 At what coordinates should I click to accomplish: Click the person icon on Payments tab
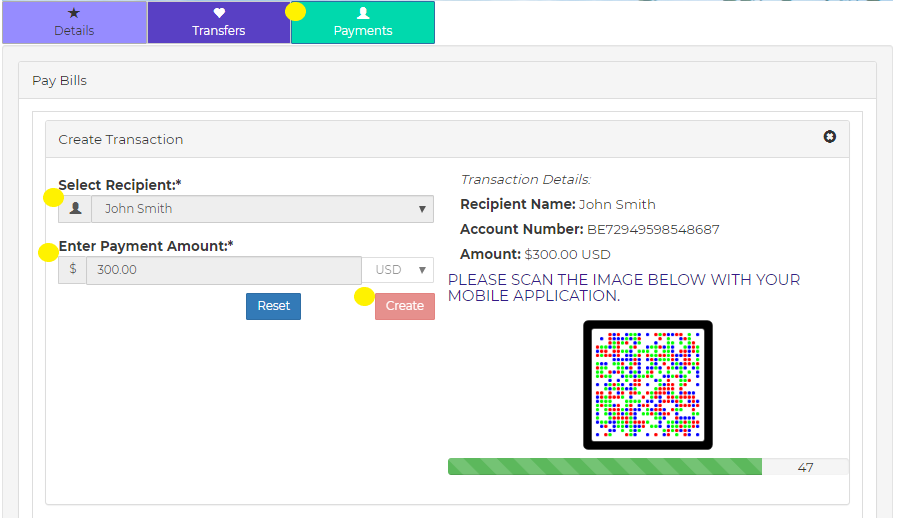point(363,13)
